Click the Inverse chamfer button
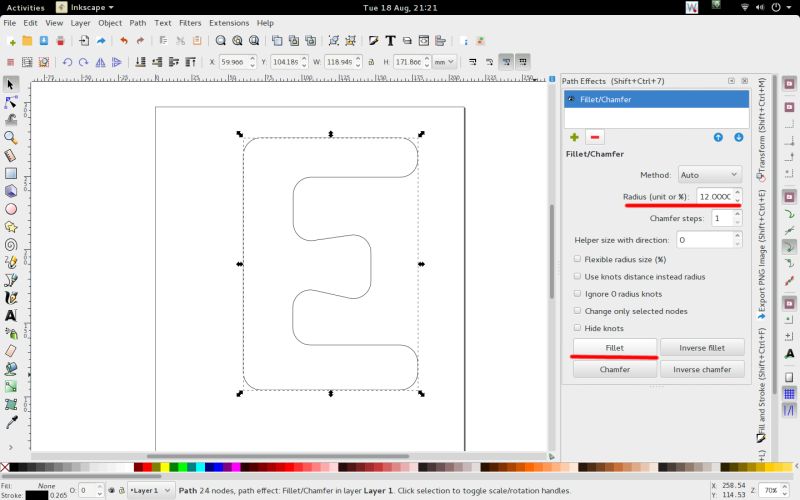 point(702,369)
